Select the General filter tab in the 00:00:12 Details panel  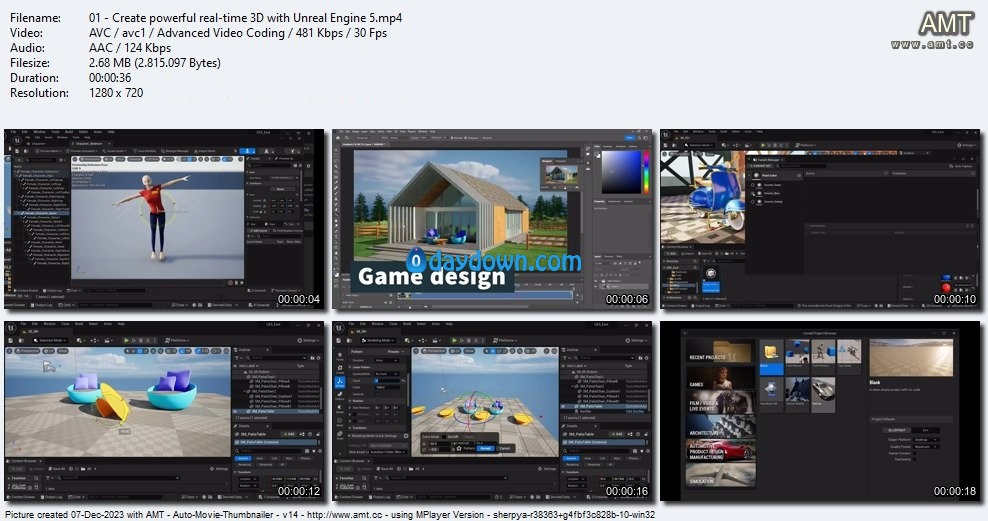[243, 458]
